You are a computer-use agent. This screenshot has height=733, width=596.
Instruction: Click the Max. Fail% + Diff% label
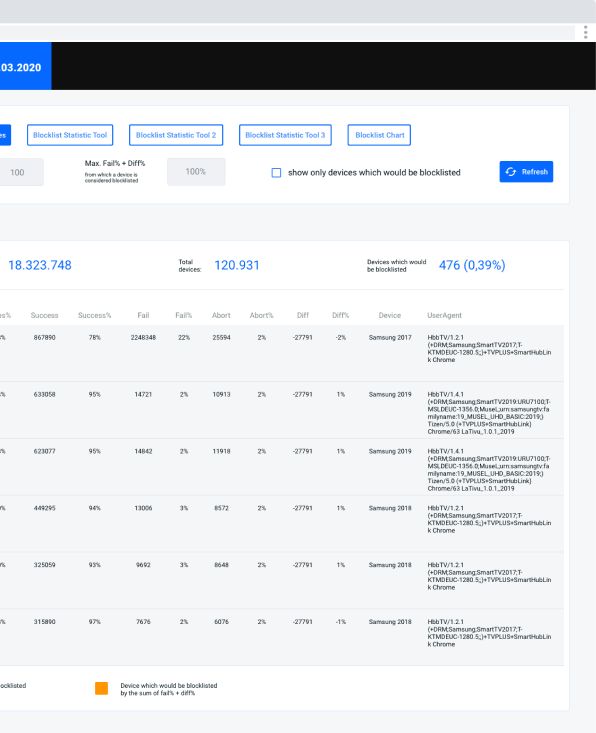click(115, 163)
